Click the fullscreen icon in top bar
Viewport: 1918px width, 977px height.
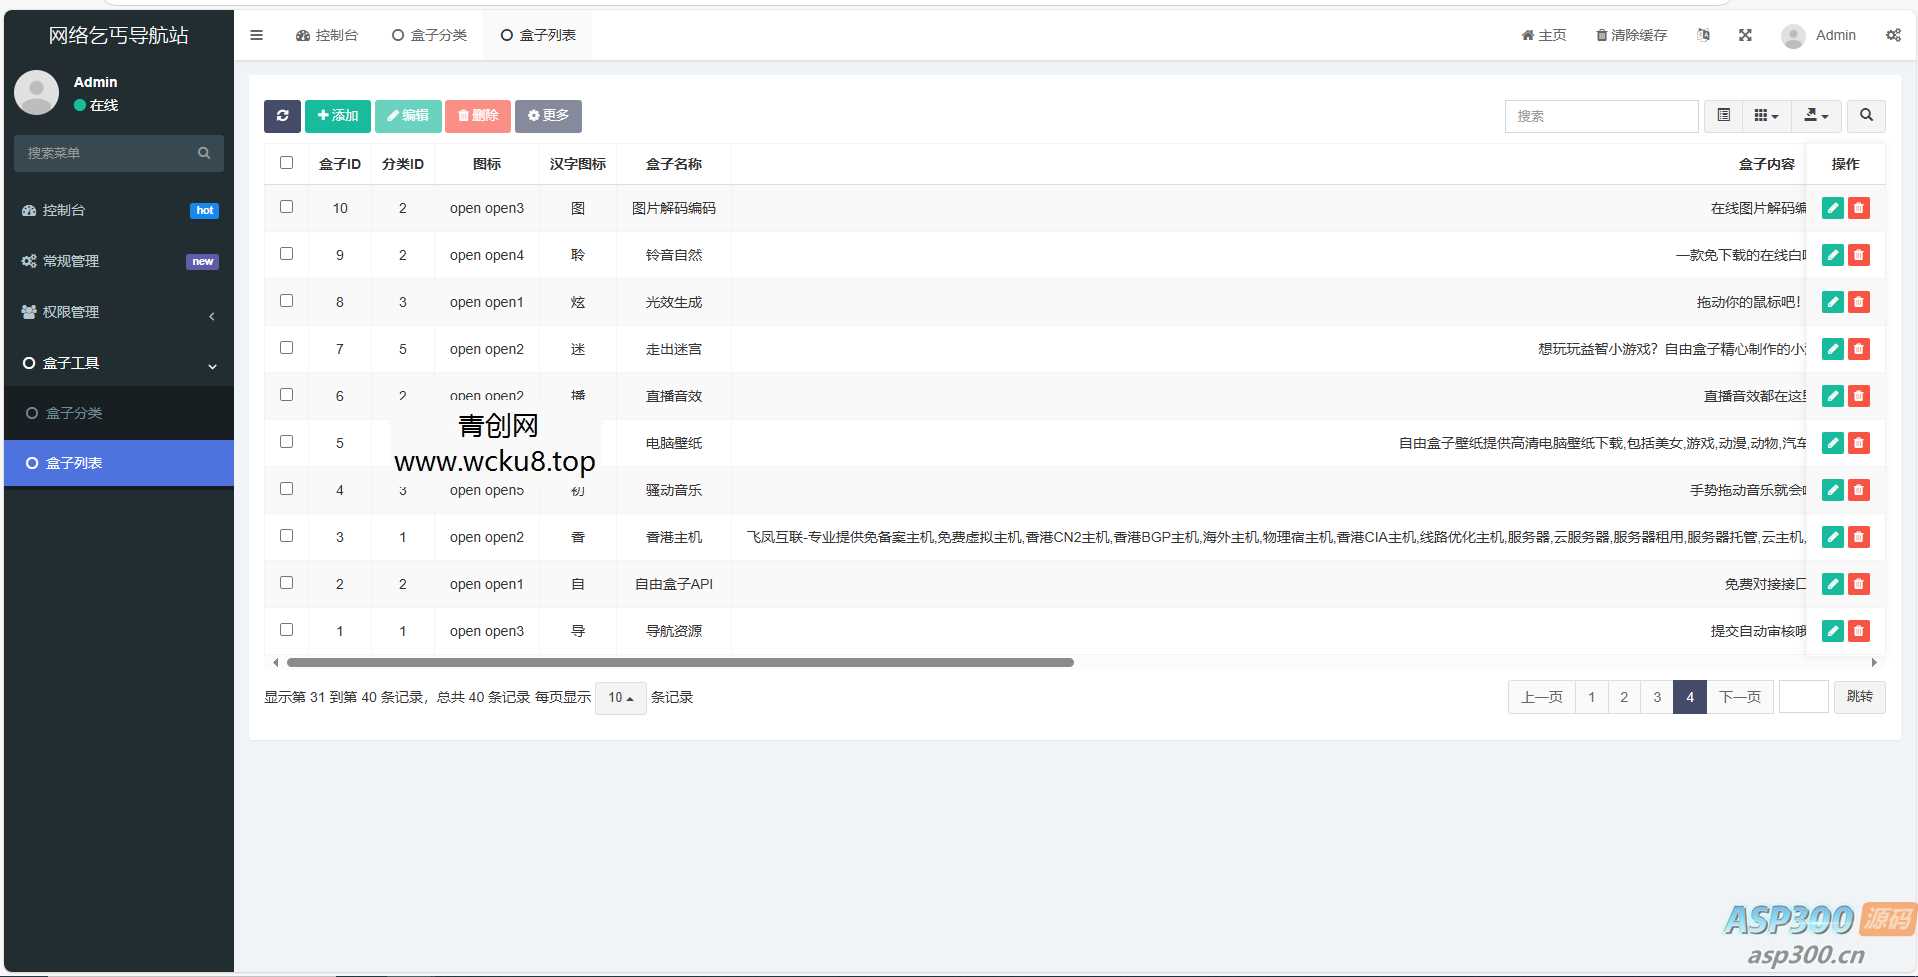pyautogui.click(x=1745, y=35)
